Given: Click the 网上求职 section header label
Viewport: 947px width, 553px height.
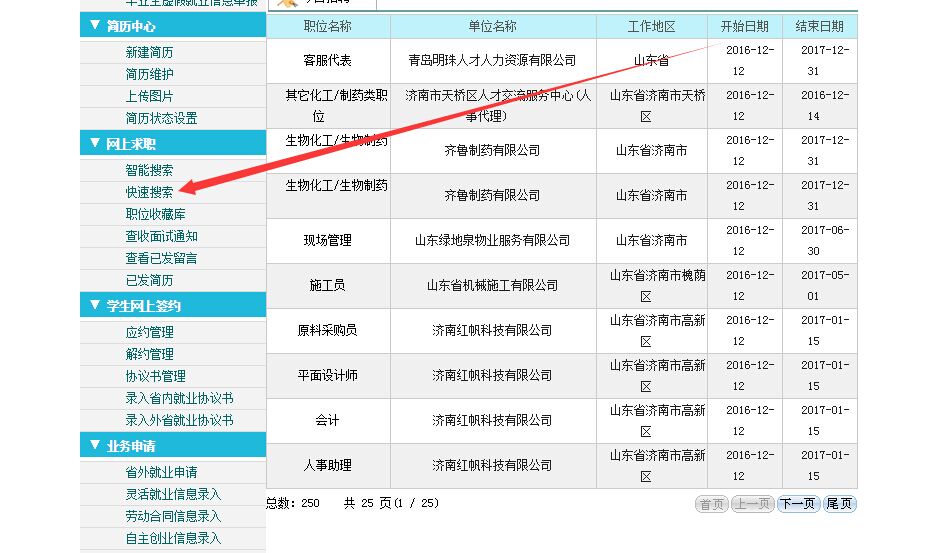Looking at the screenshot, I should pyautogui.click(x=131, y=144).
